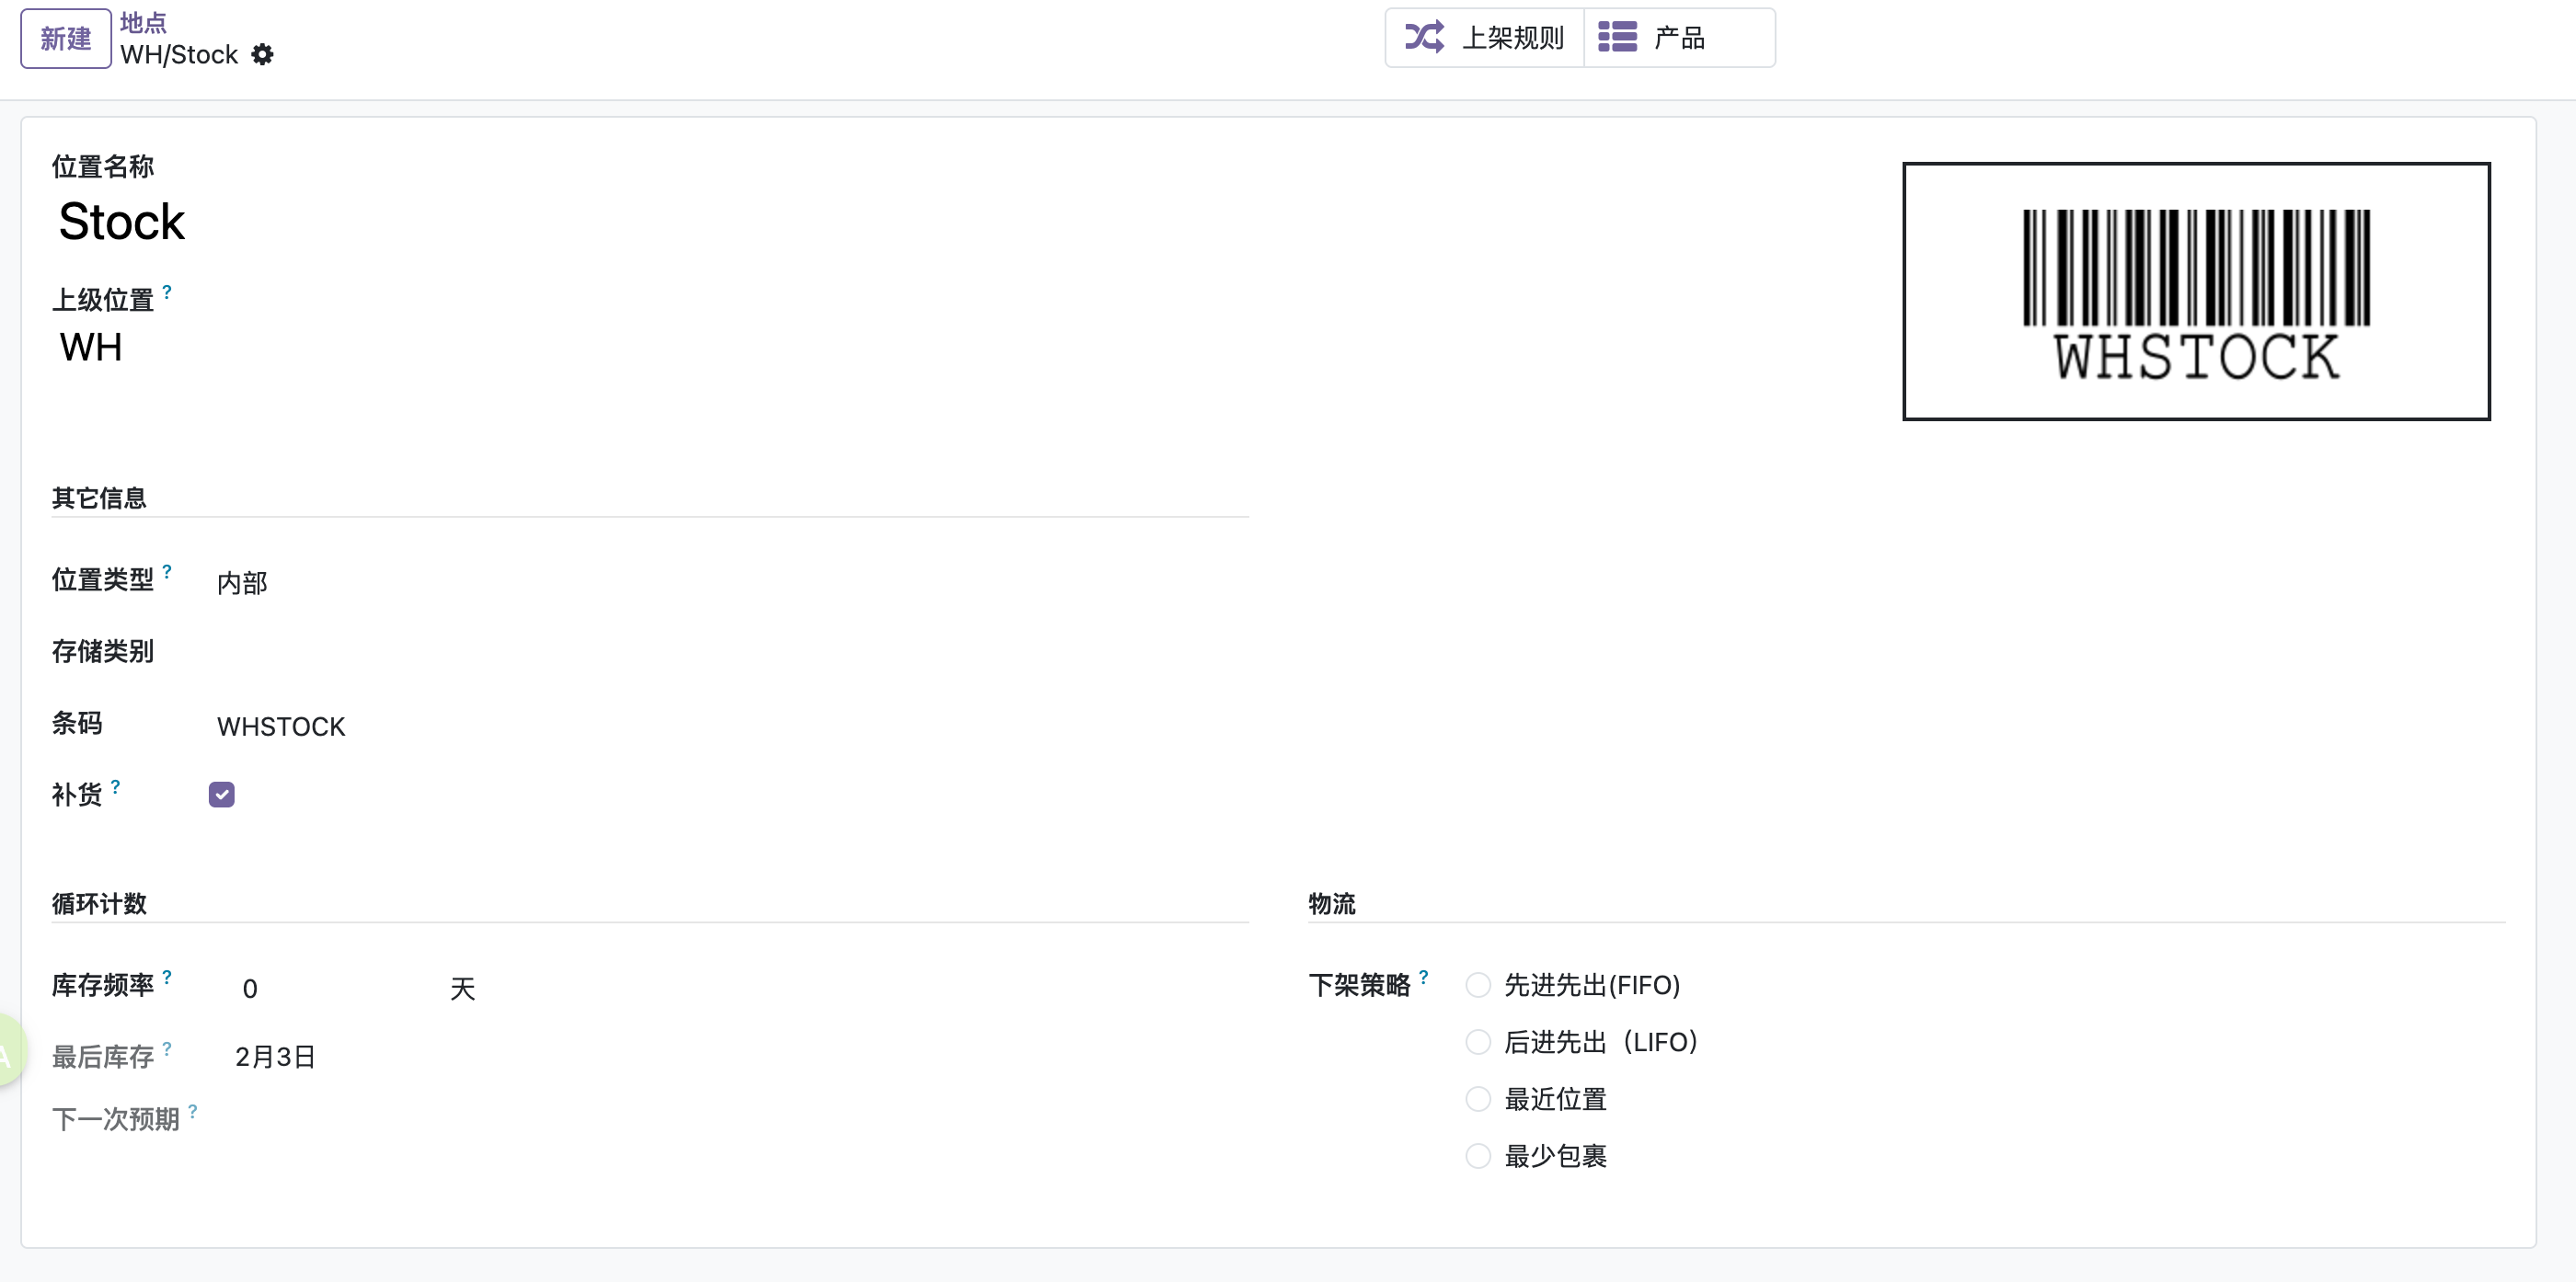
Task: Open the gear actions menu beside WH/Stock
Action: click(262, 55)
